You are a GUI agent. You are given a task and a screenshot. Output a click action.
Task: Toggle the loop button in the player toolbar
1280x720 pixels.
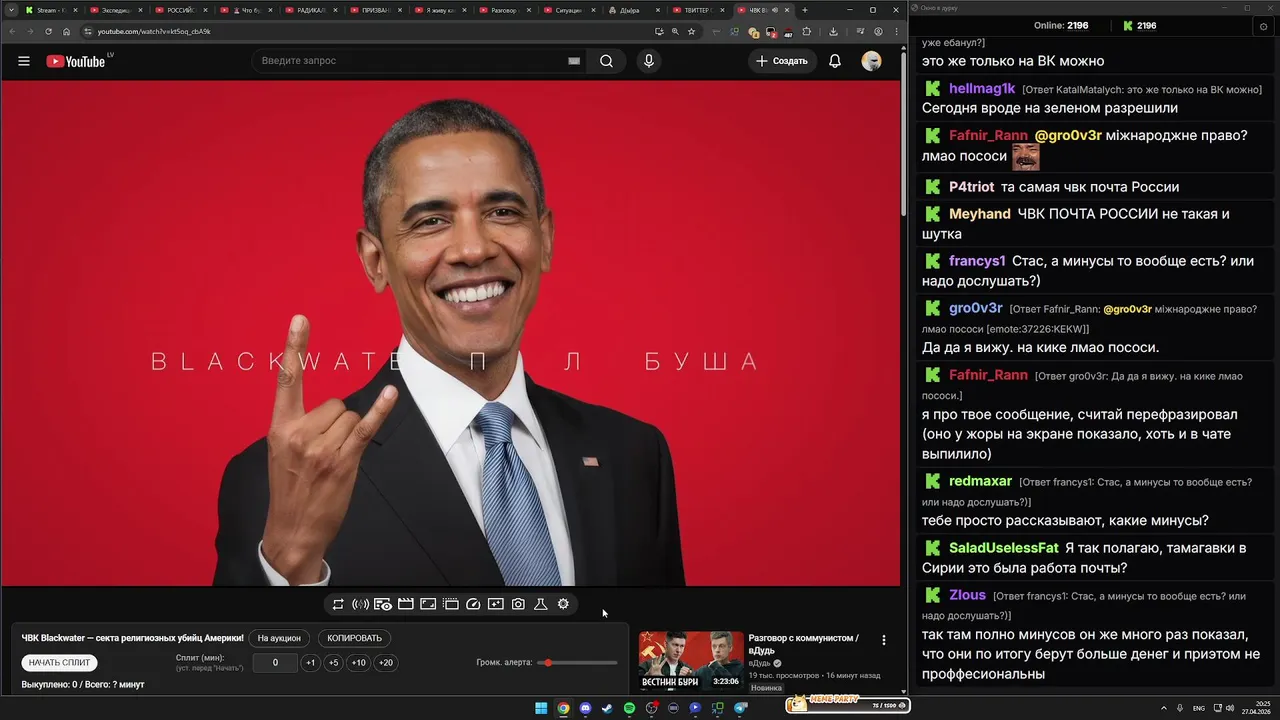coord(338,604)
